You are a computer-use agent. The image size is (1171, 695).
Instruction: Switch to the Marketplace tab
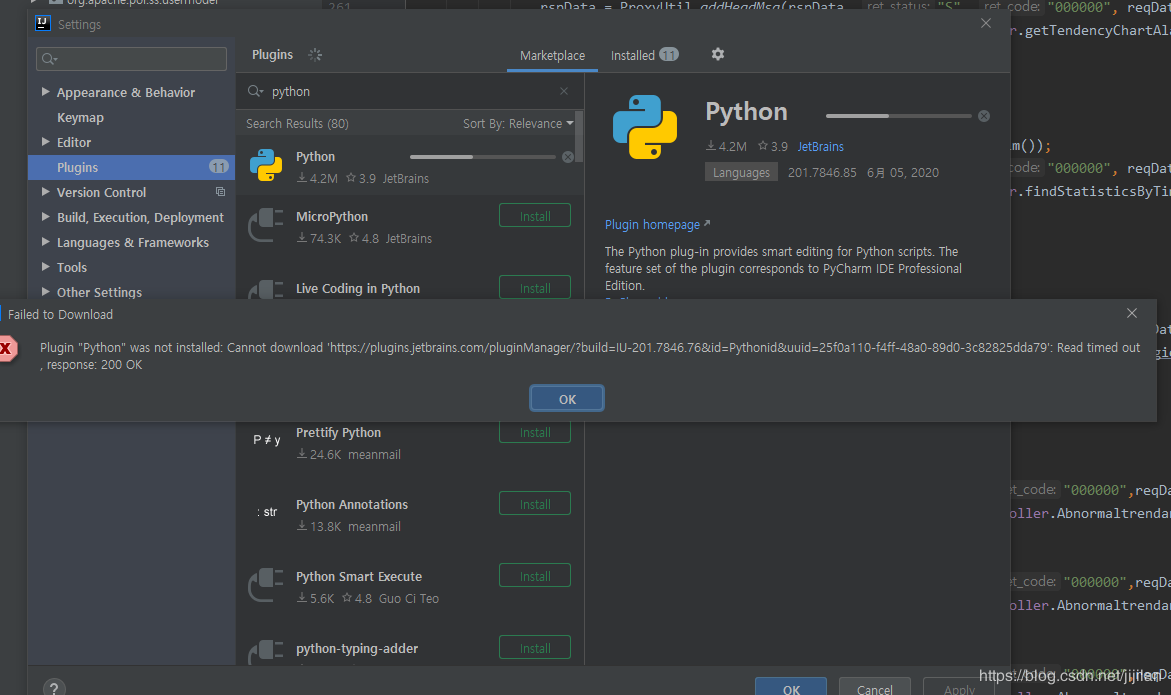(552, 55)
